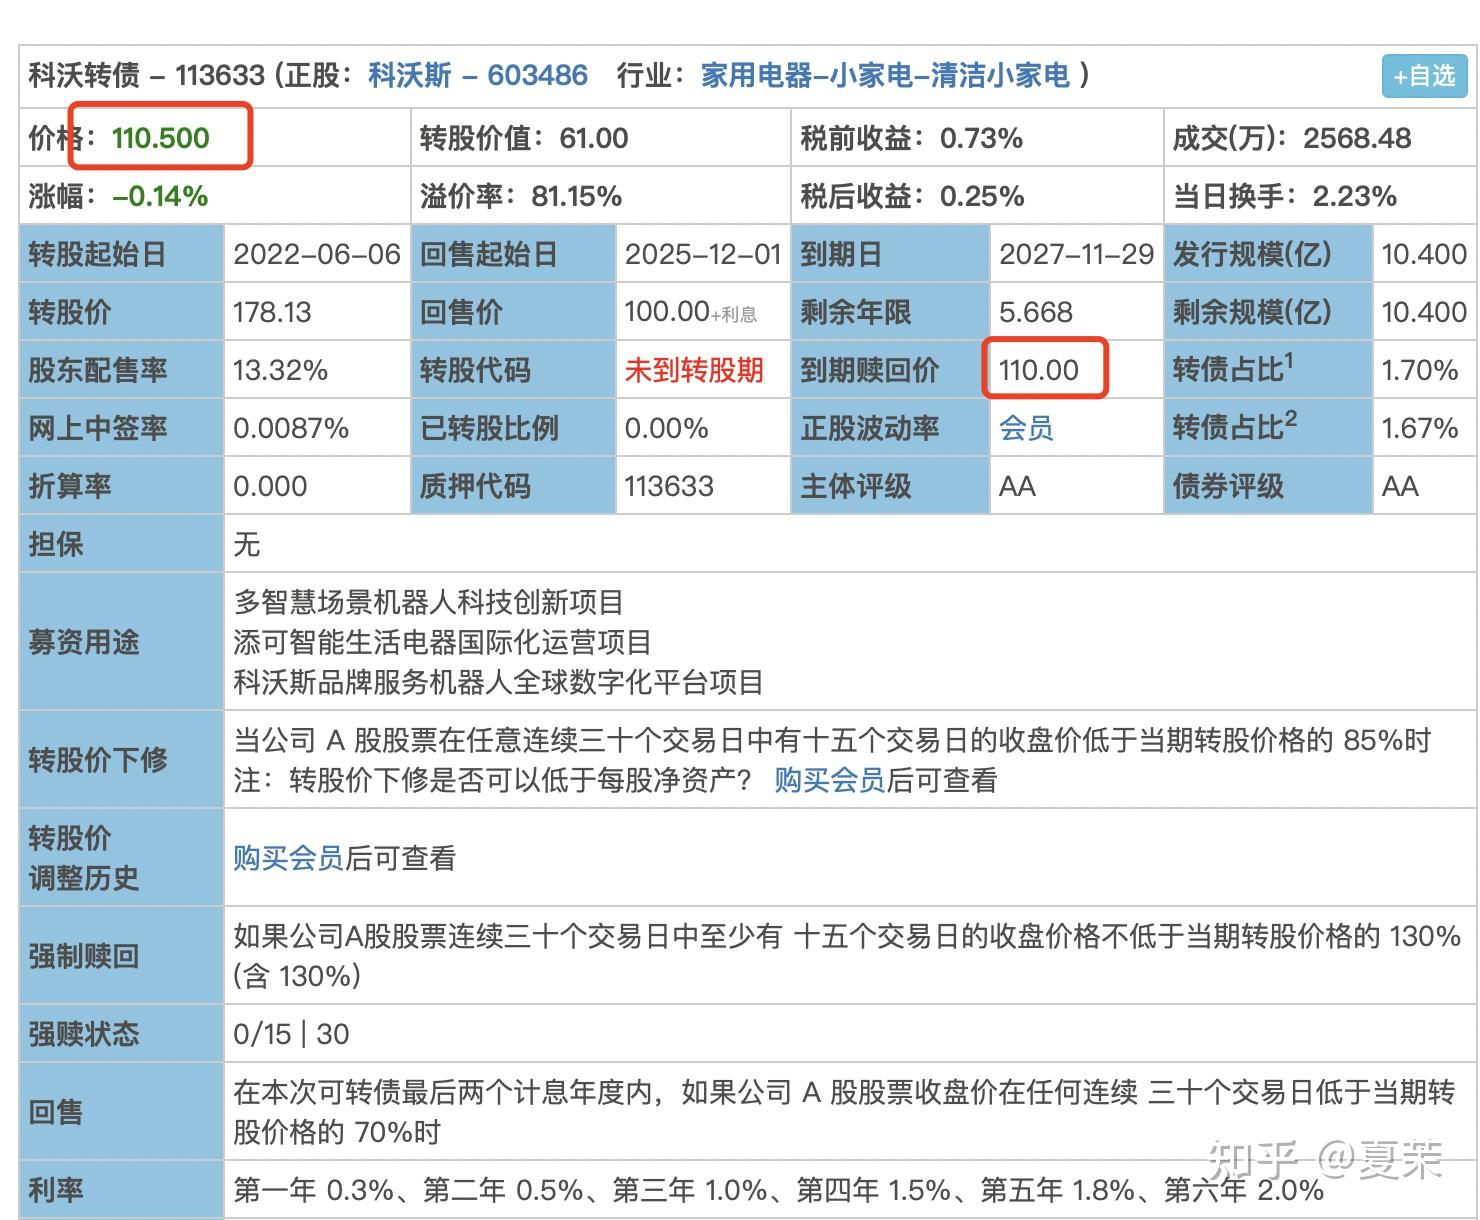Click the 强制赎回 header cell
1480x1220 pixels.
point(121,956)
